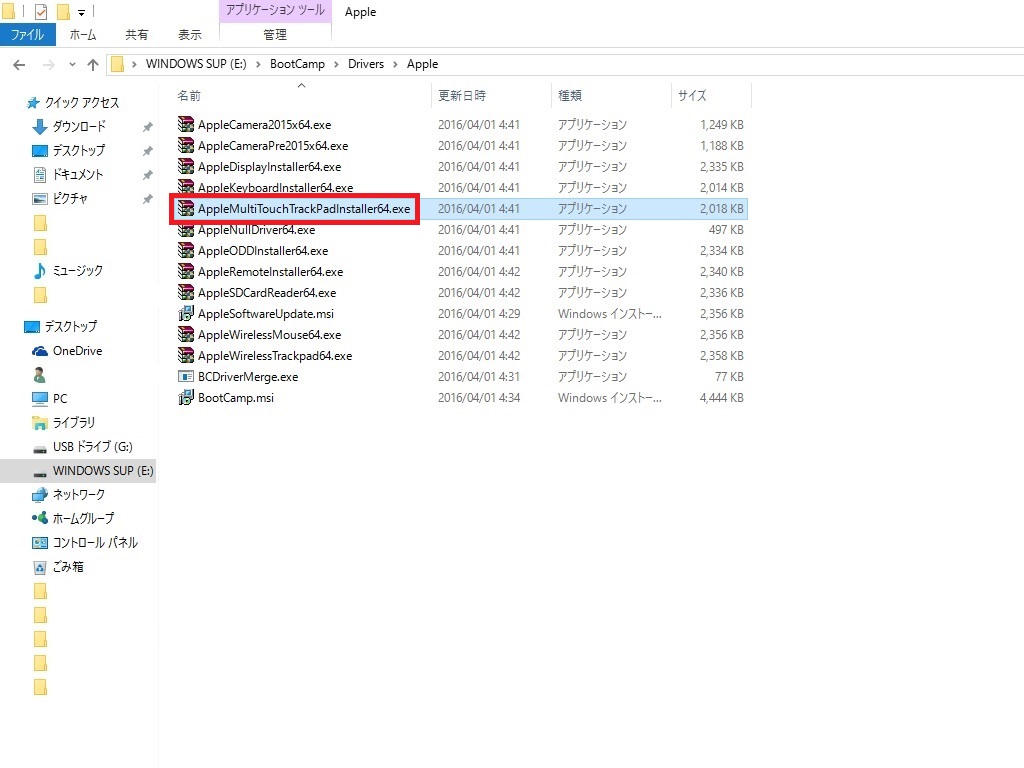
Task: Navigate to Drivers in the address bar
Action: point(366,64)
